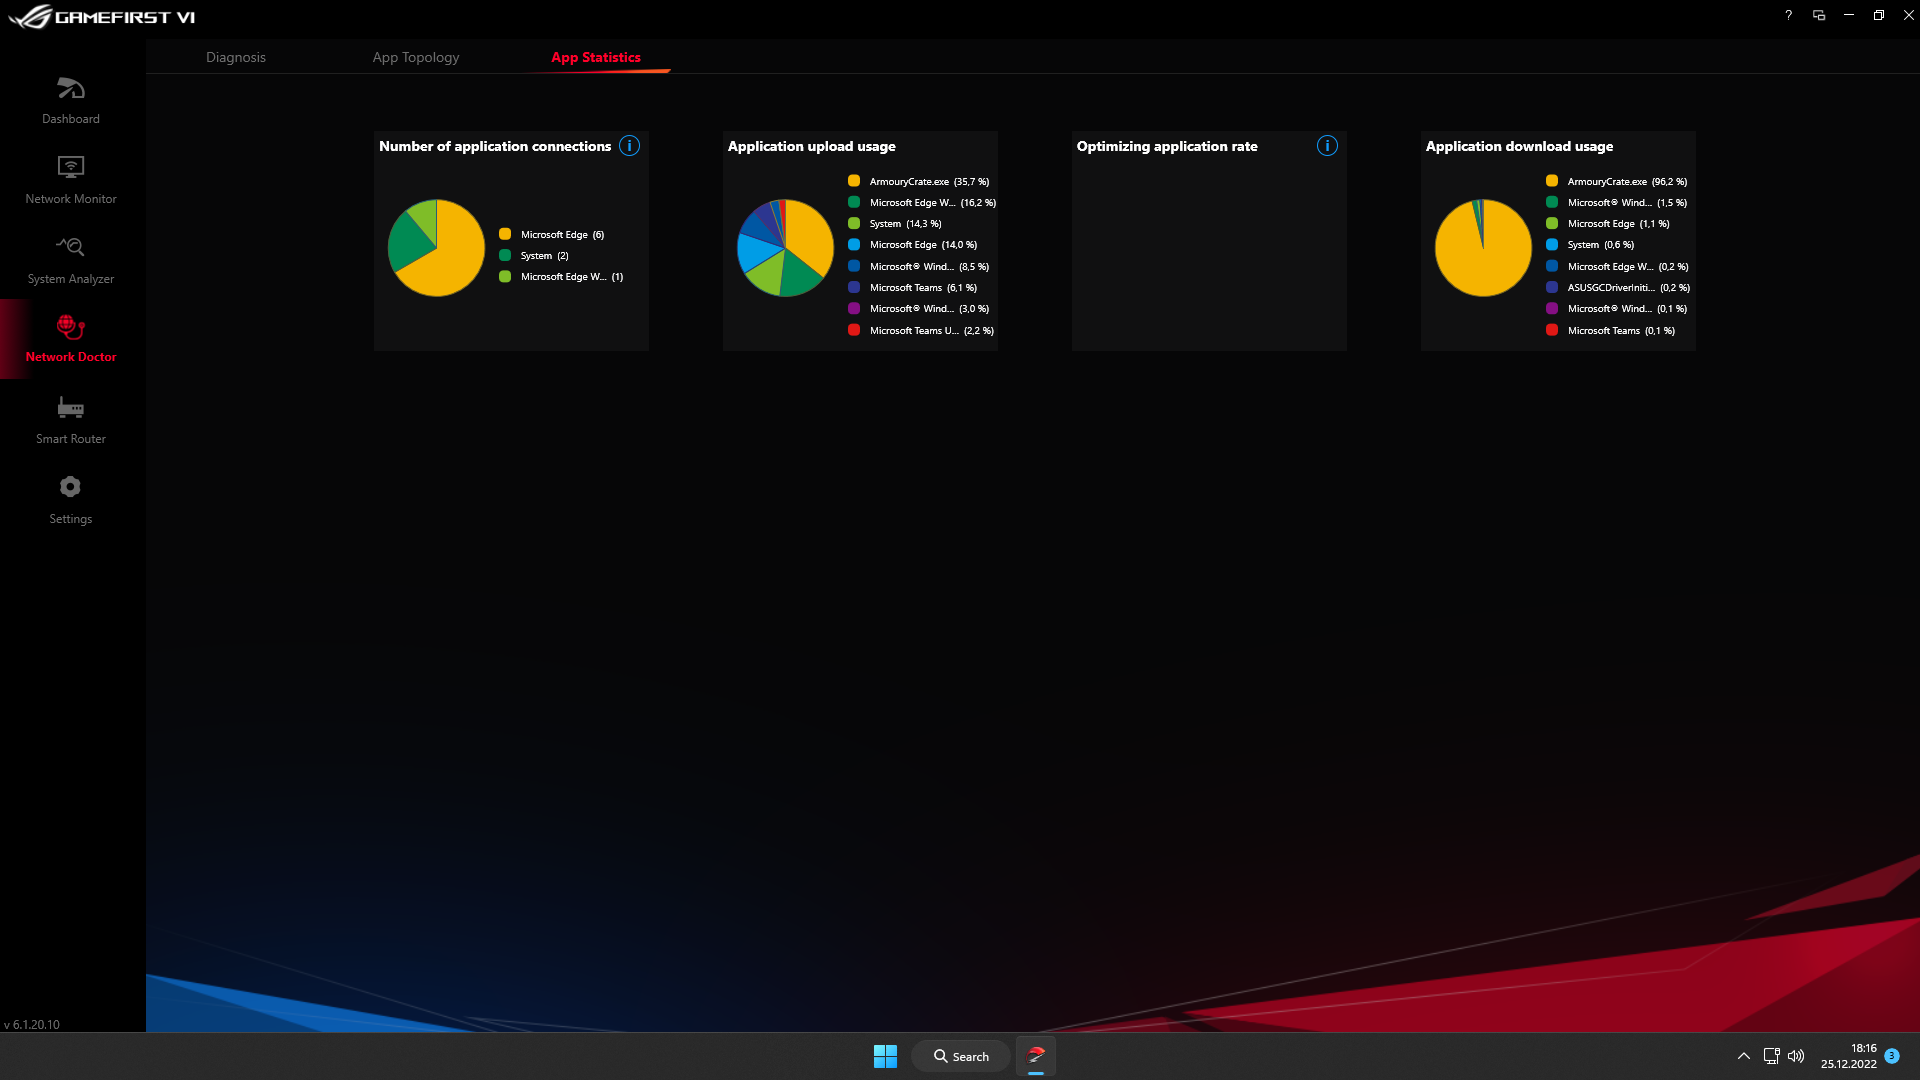Open GameFirst Settings via the gear icon

70,498
